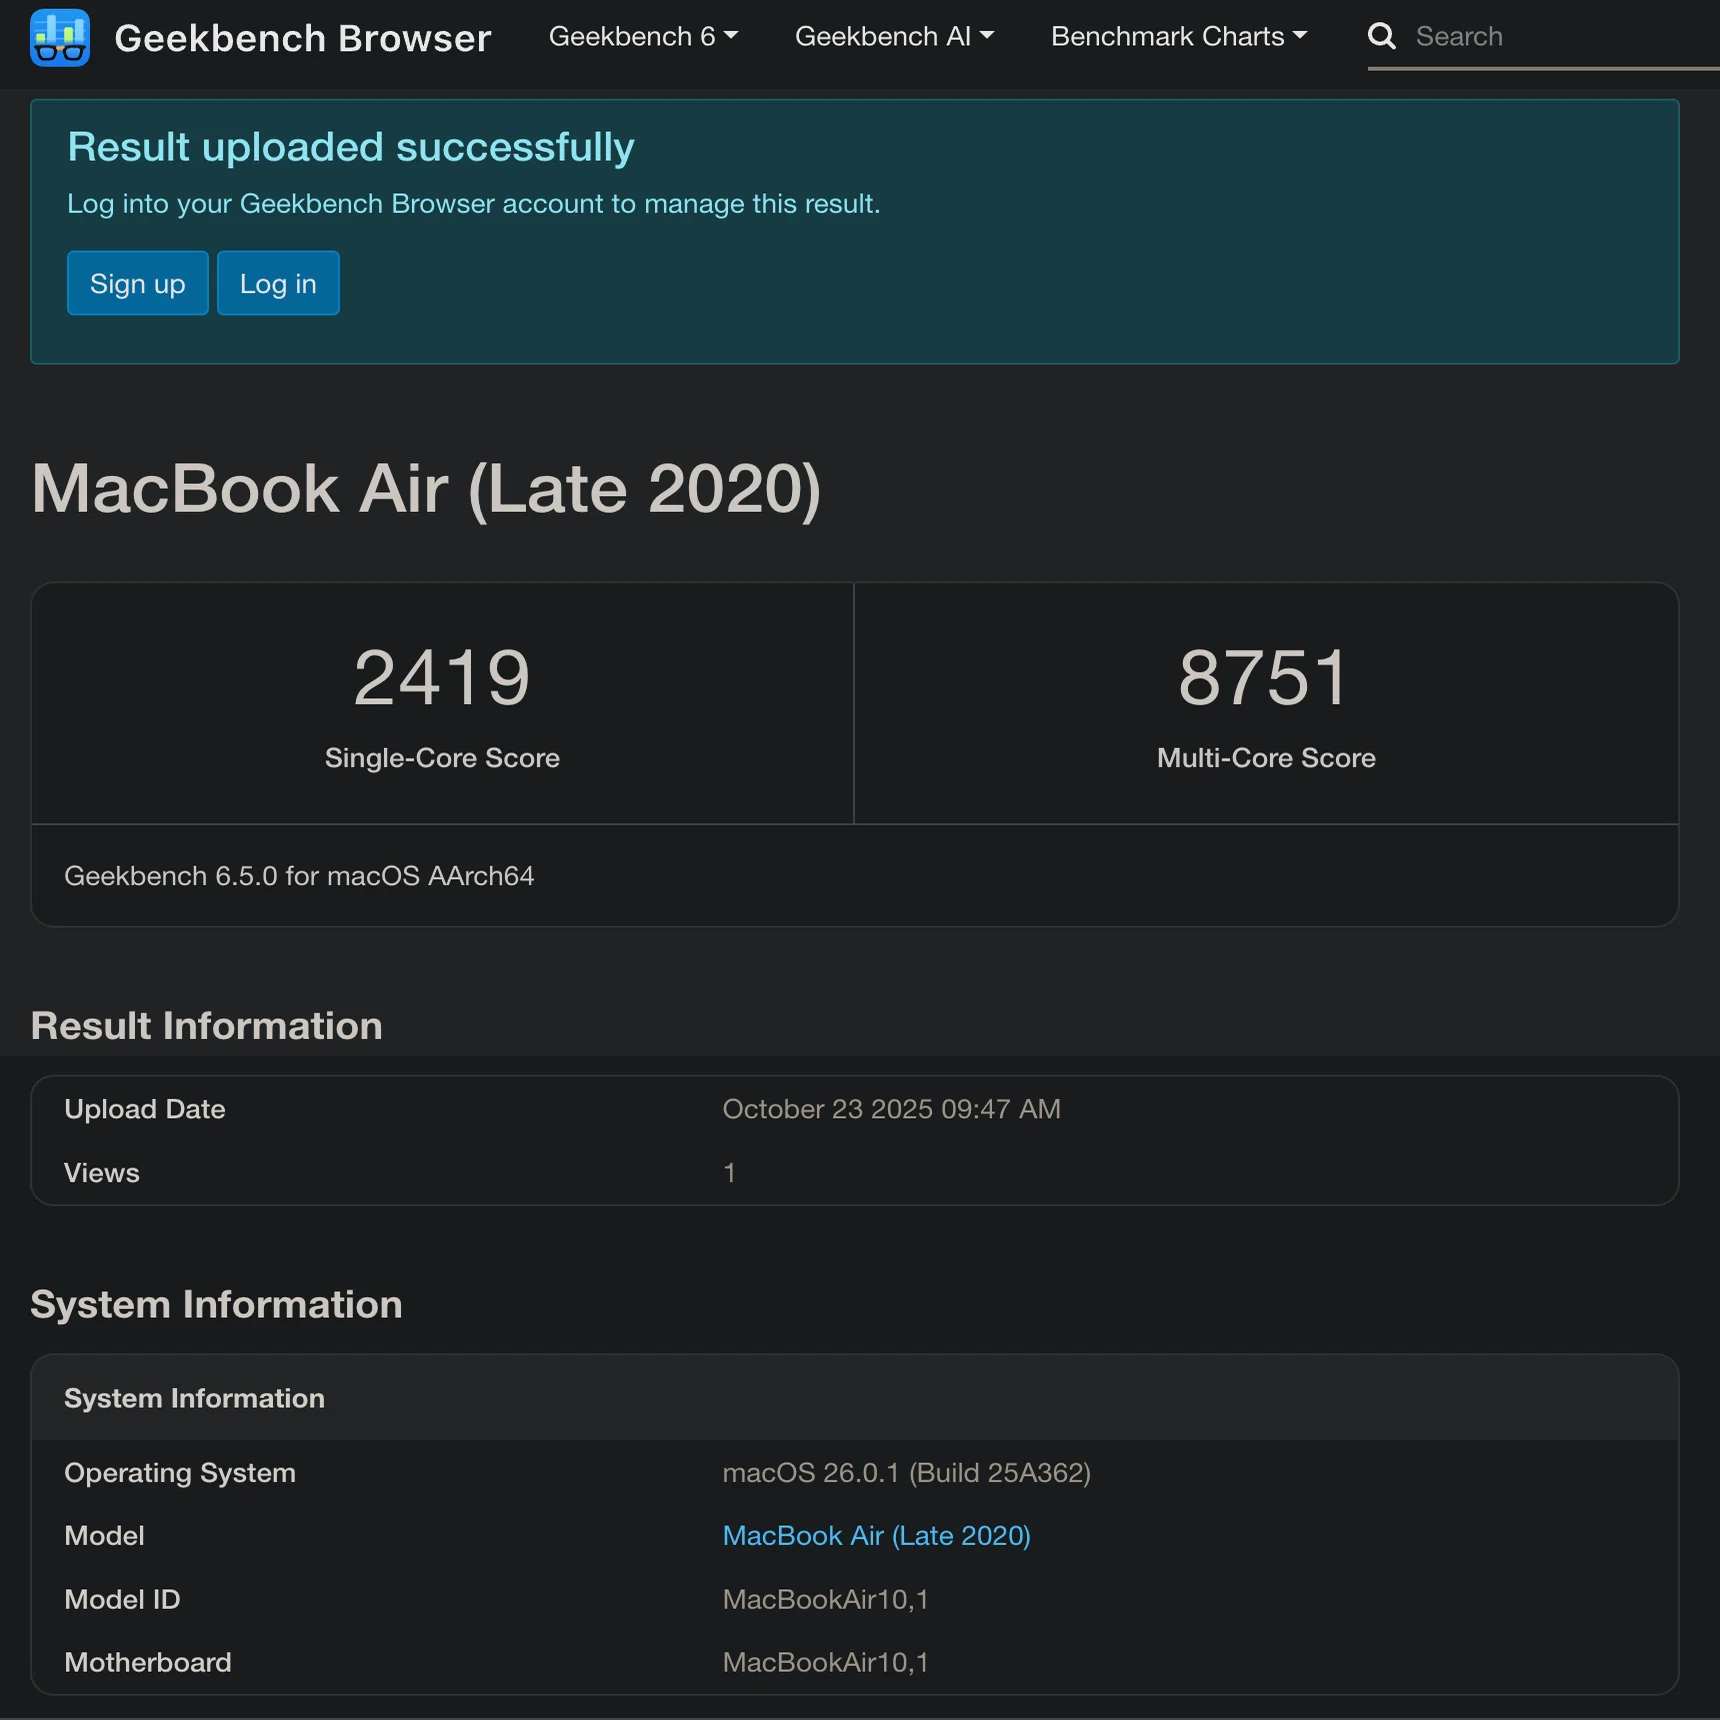Click the Geekbench logo icon
Image resolution: width=1720 pixels, height=1720 pixels.
pyautogui.click(x=60, y=37)
